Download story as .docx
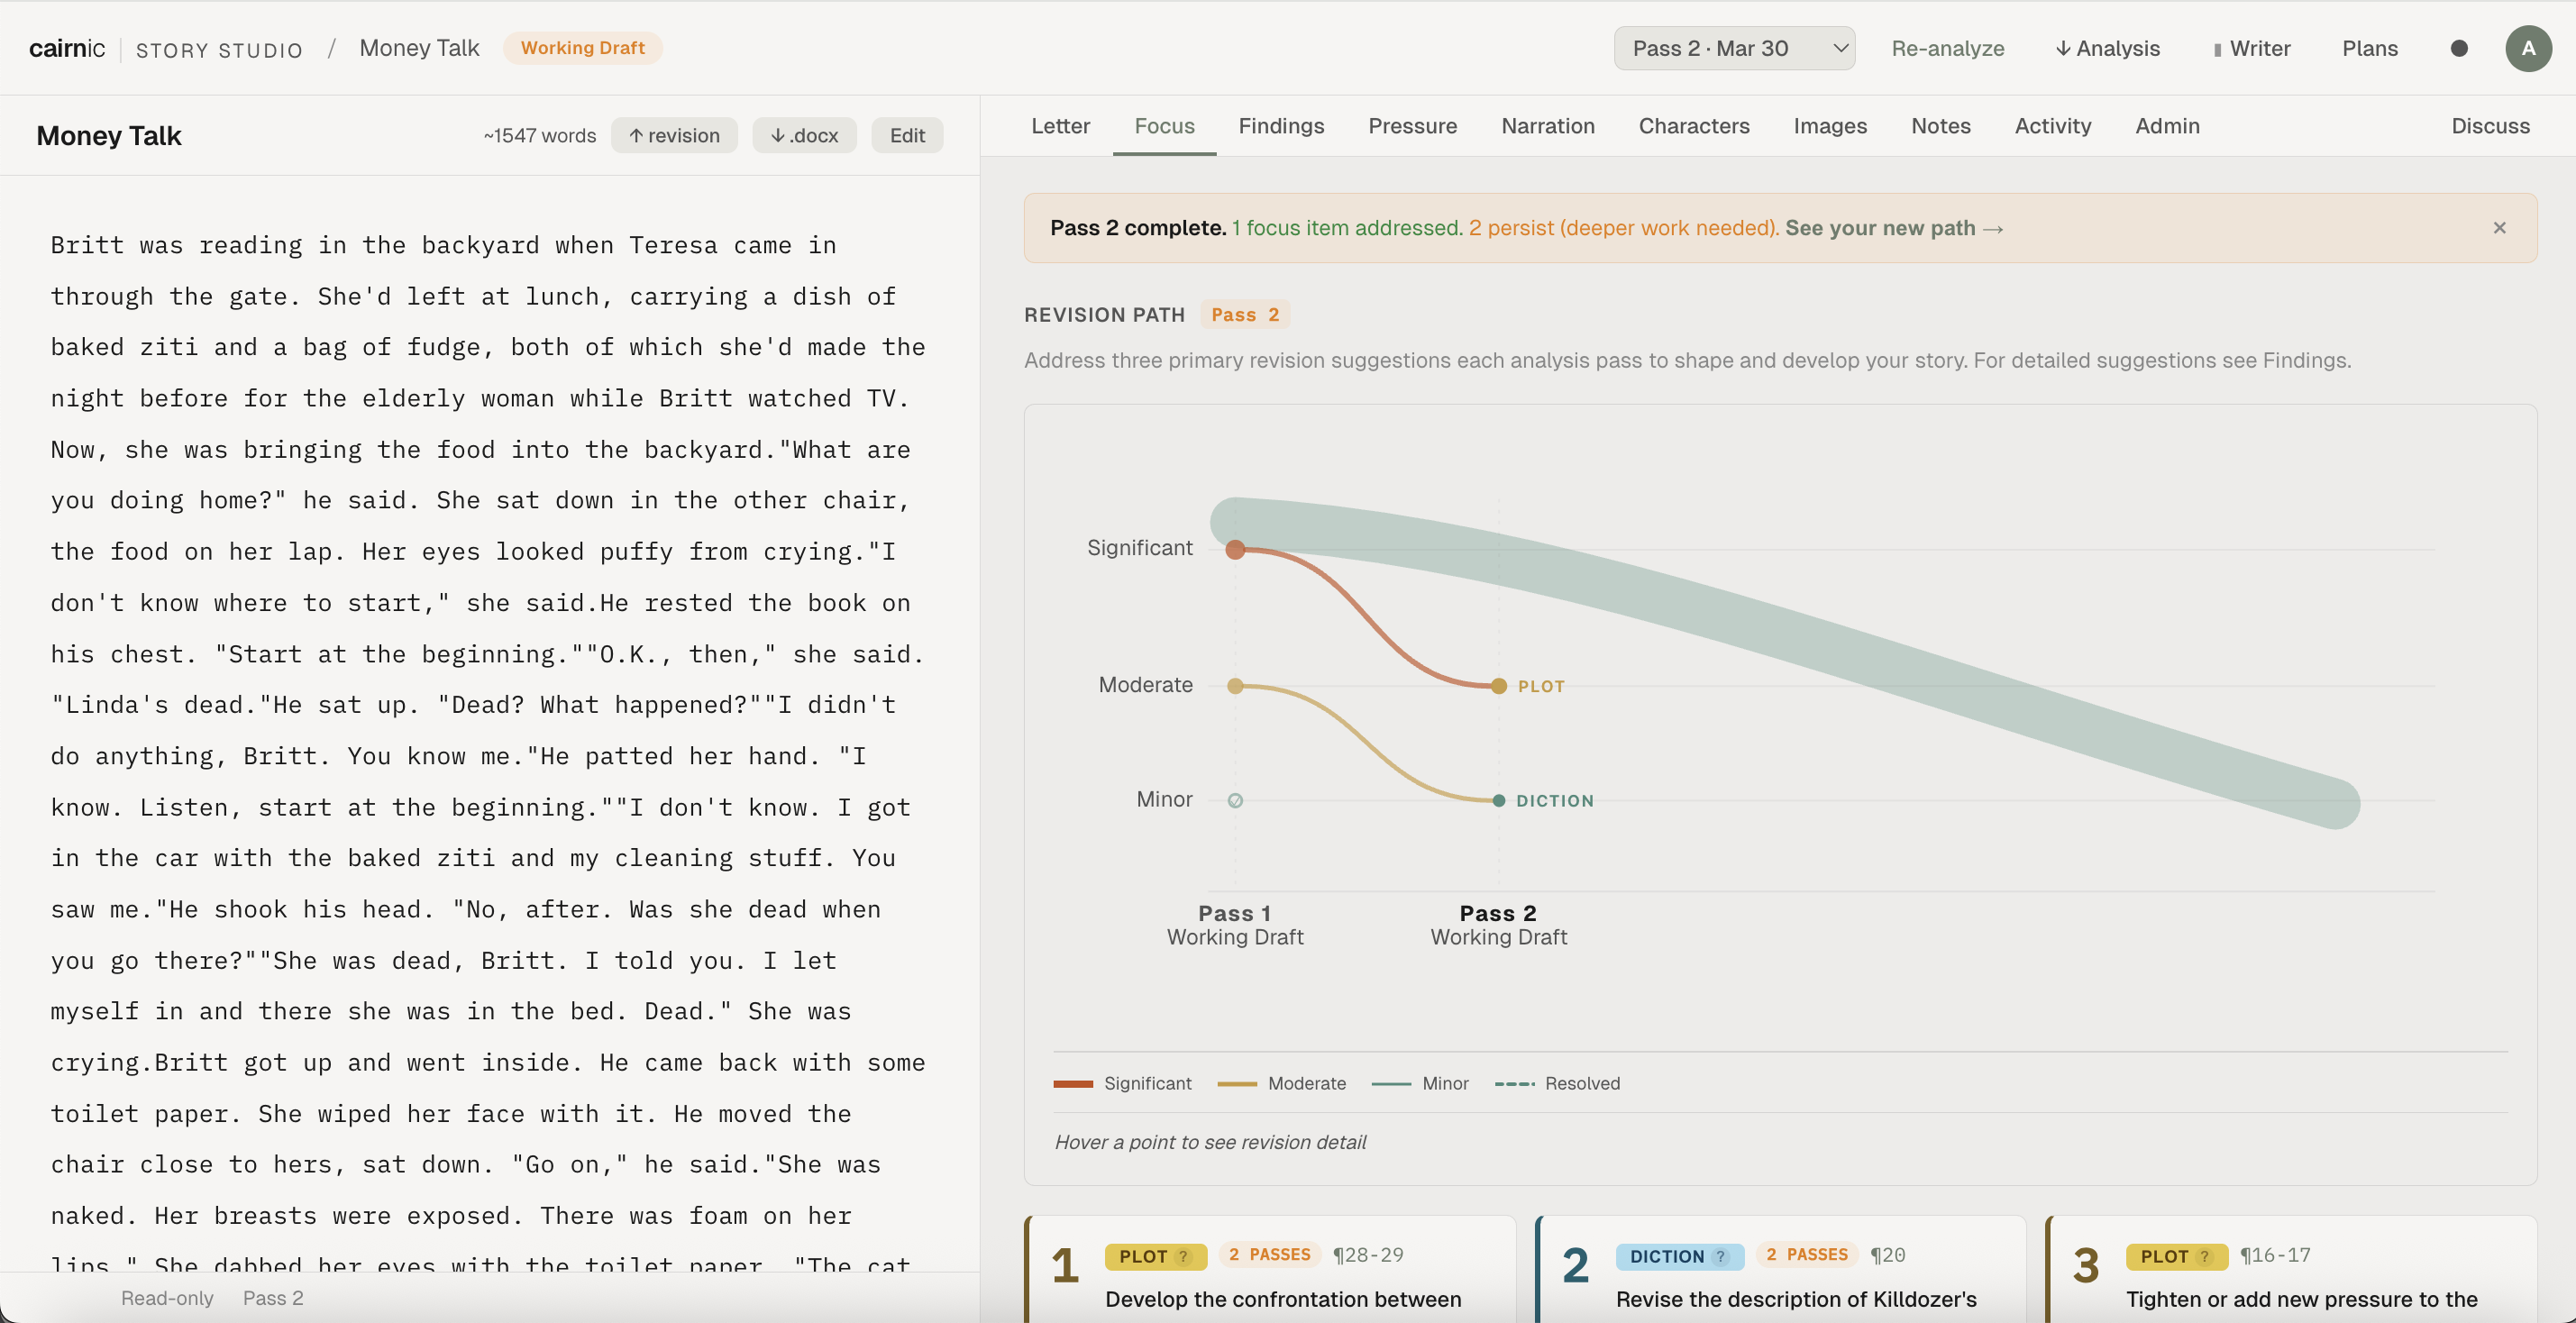The width and height of the screenshot is (2576, 1323). (x=804, y=135)
